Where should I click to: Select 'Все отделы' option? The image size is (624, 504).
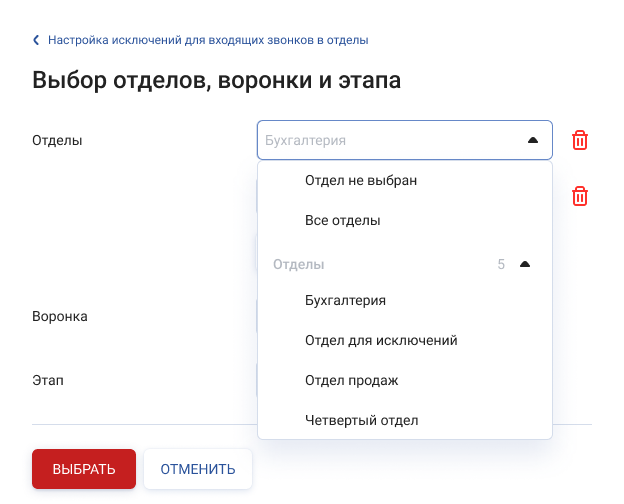point(405,220)
